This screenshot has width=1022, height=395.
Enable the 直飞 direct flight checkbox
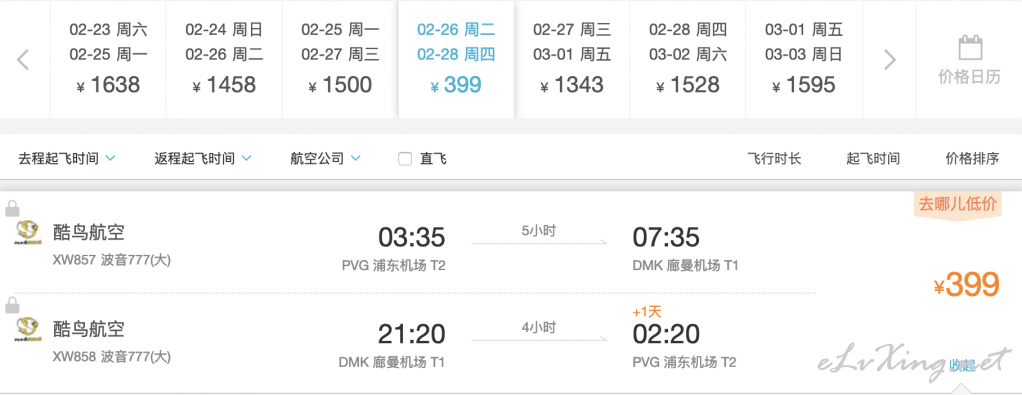click(405, 158)
